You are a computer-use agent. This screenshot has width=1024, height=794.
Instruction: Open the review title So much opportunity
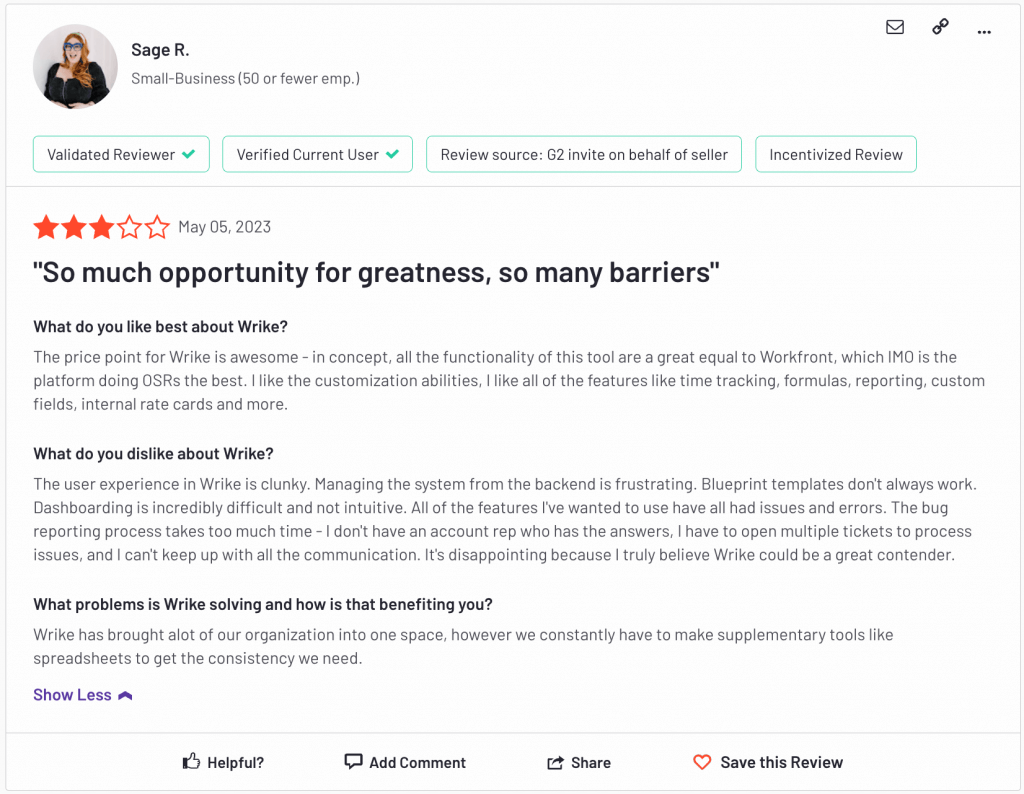pos(376,272)
